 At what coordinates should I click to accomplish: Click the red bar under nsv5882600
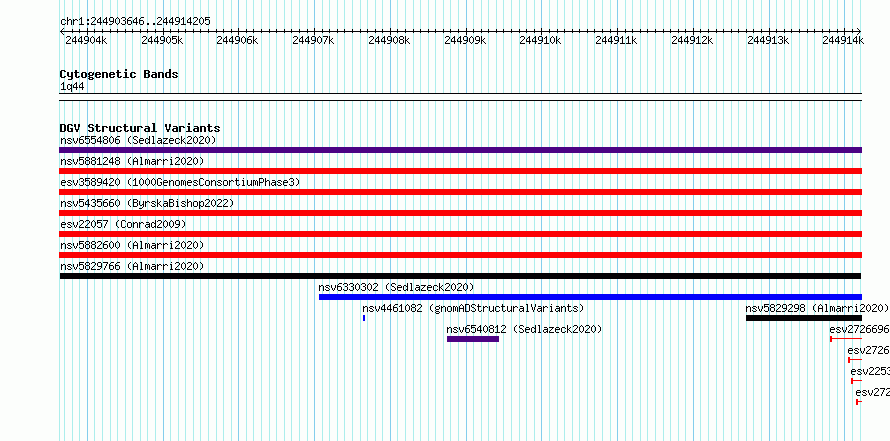tap(460, 255)
